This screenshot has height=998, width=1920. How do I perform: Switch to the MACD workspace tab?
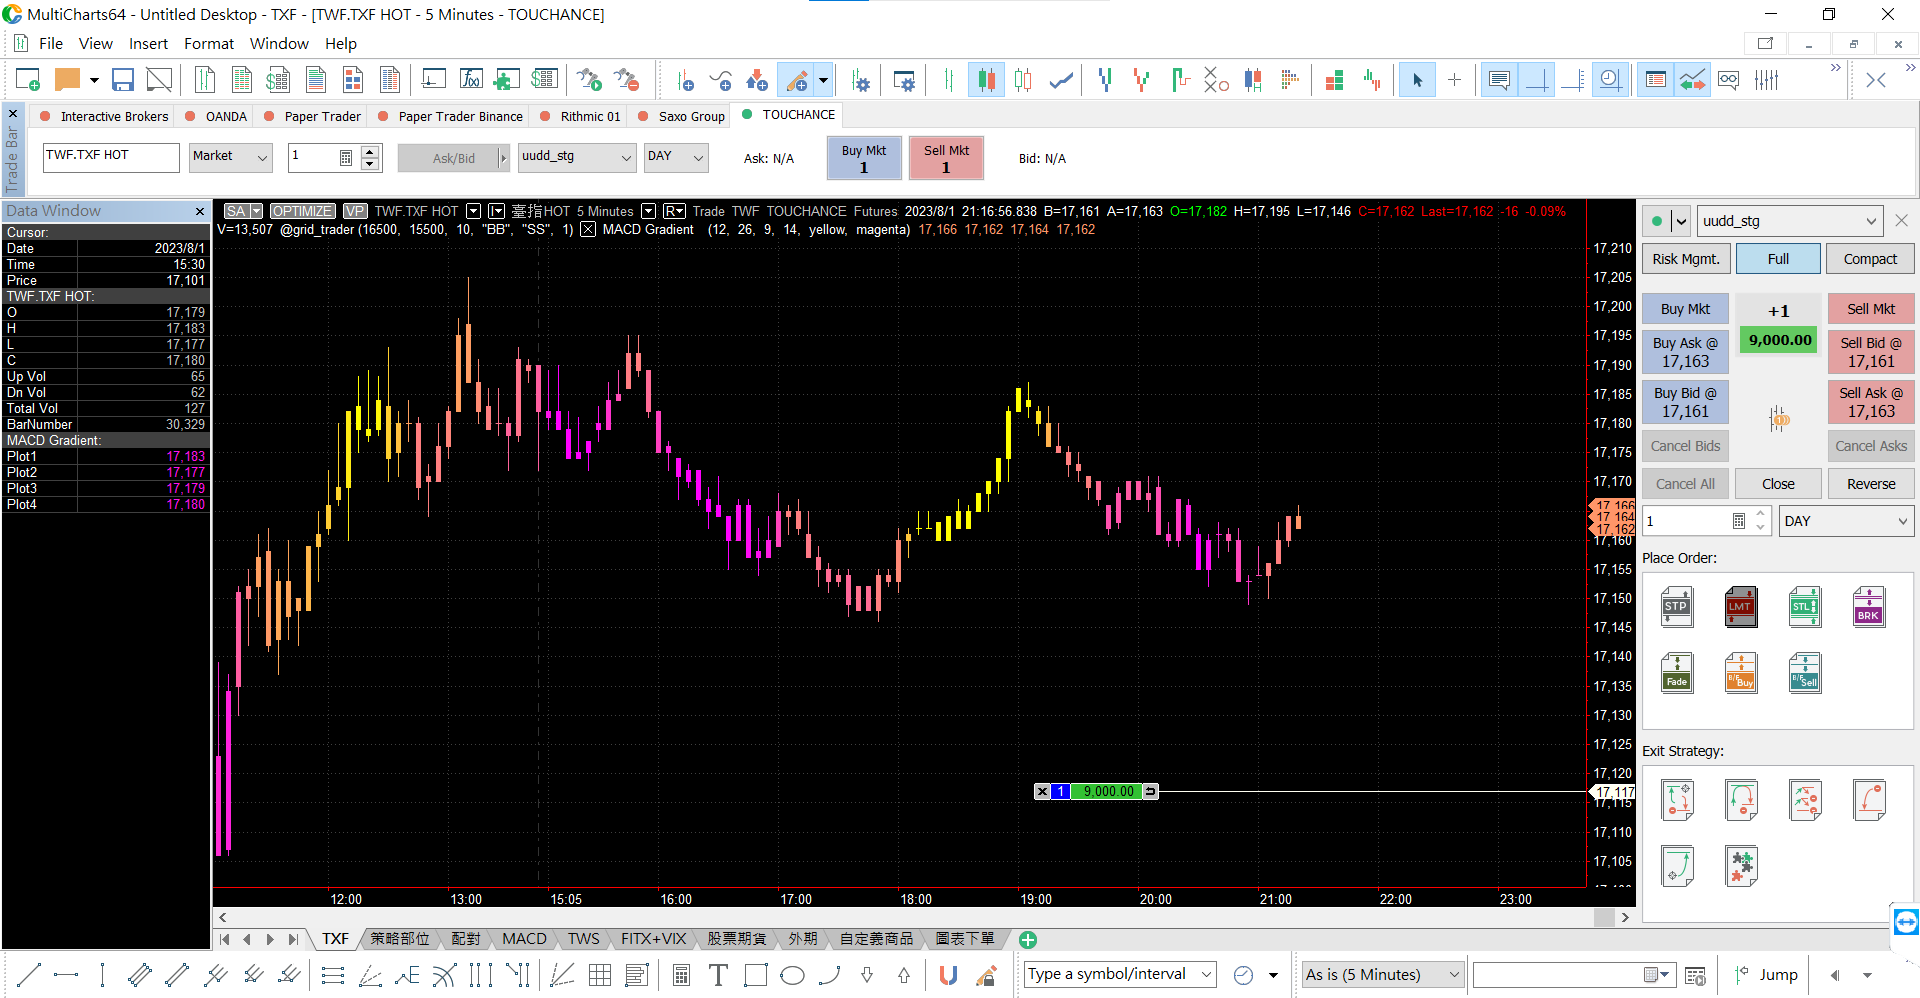coord(524,939)
